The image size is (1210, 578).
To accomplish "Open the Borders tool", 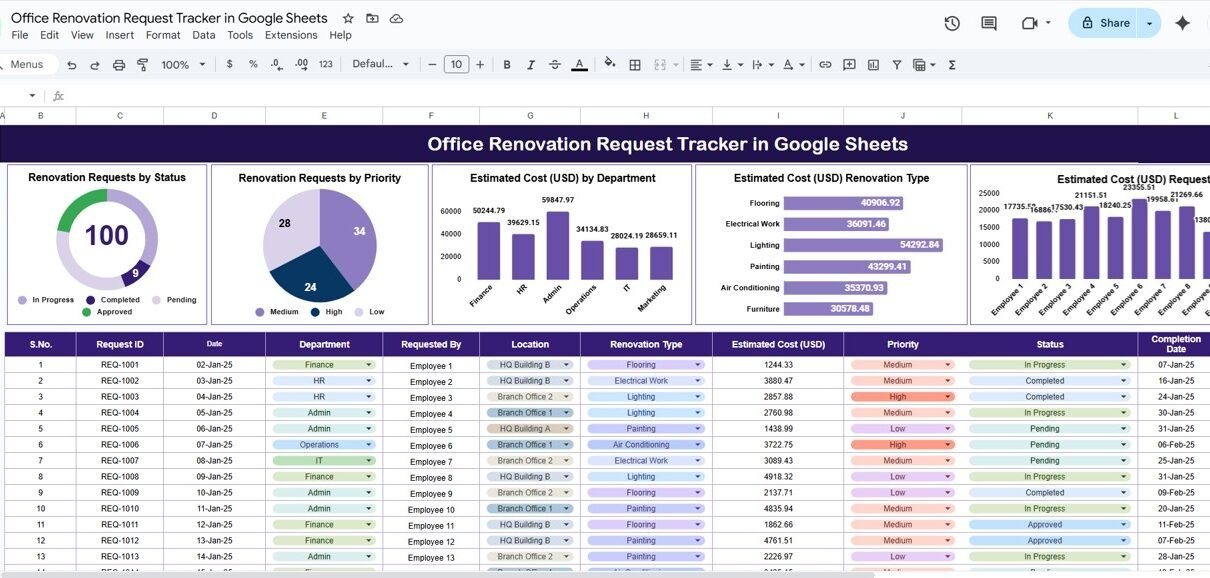I will tap(634, 65).
